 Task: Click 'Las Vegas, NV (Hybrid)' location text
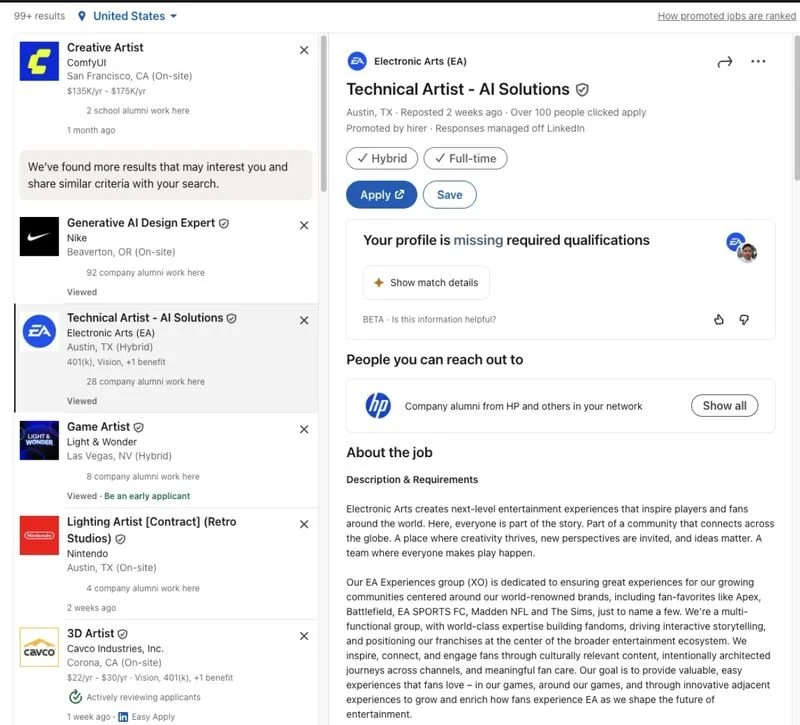119,456
